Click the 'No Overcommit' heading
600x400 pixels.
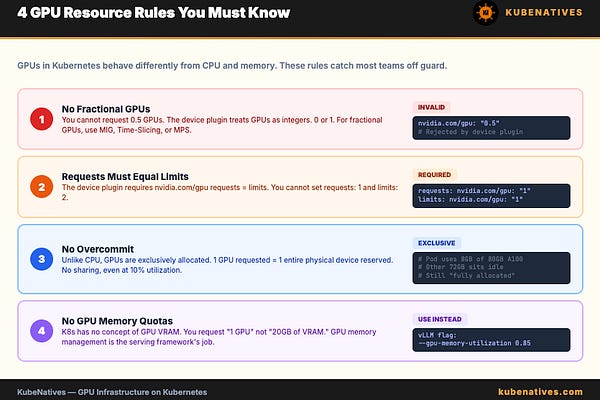[x=98, y=249]
